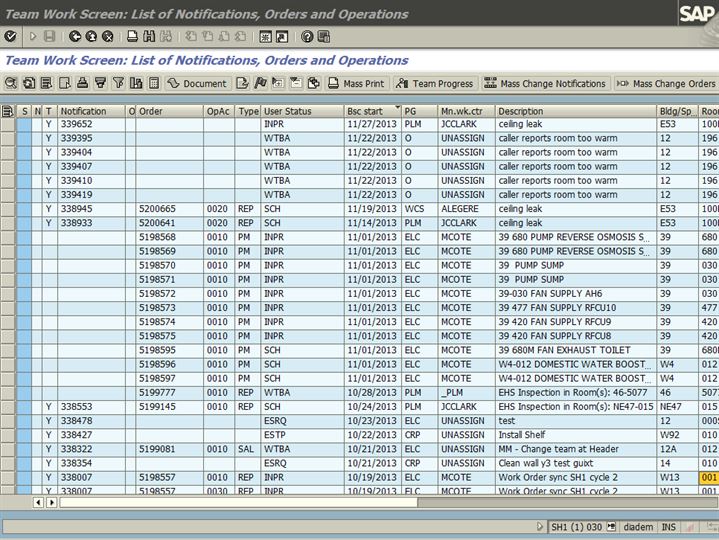Click the Print icon in the top toolbar
This screenshot has width=719, height=540.
click(x=133, y=36)
